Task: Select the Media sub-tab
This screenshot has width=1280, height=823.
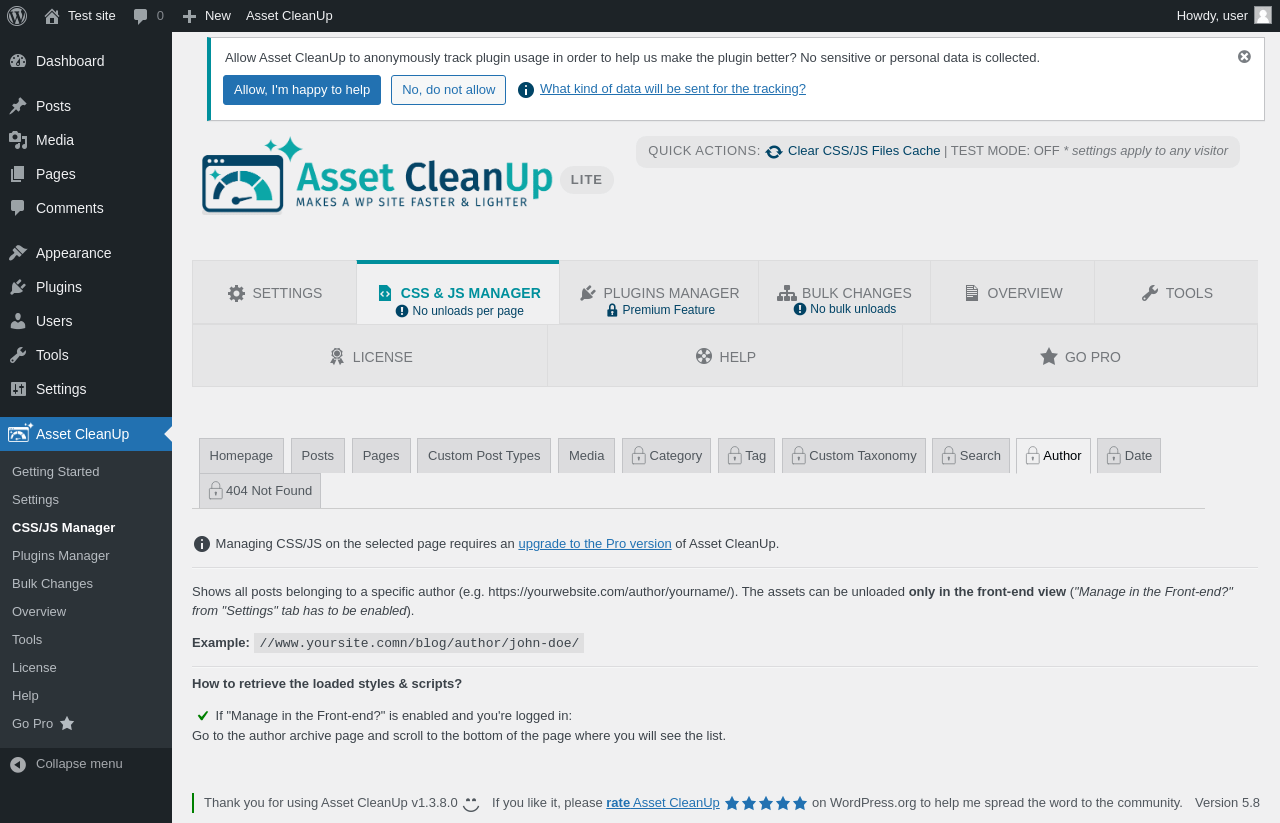Action: click(587, 456)
